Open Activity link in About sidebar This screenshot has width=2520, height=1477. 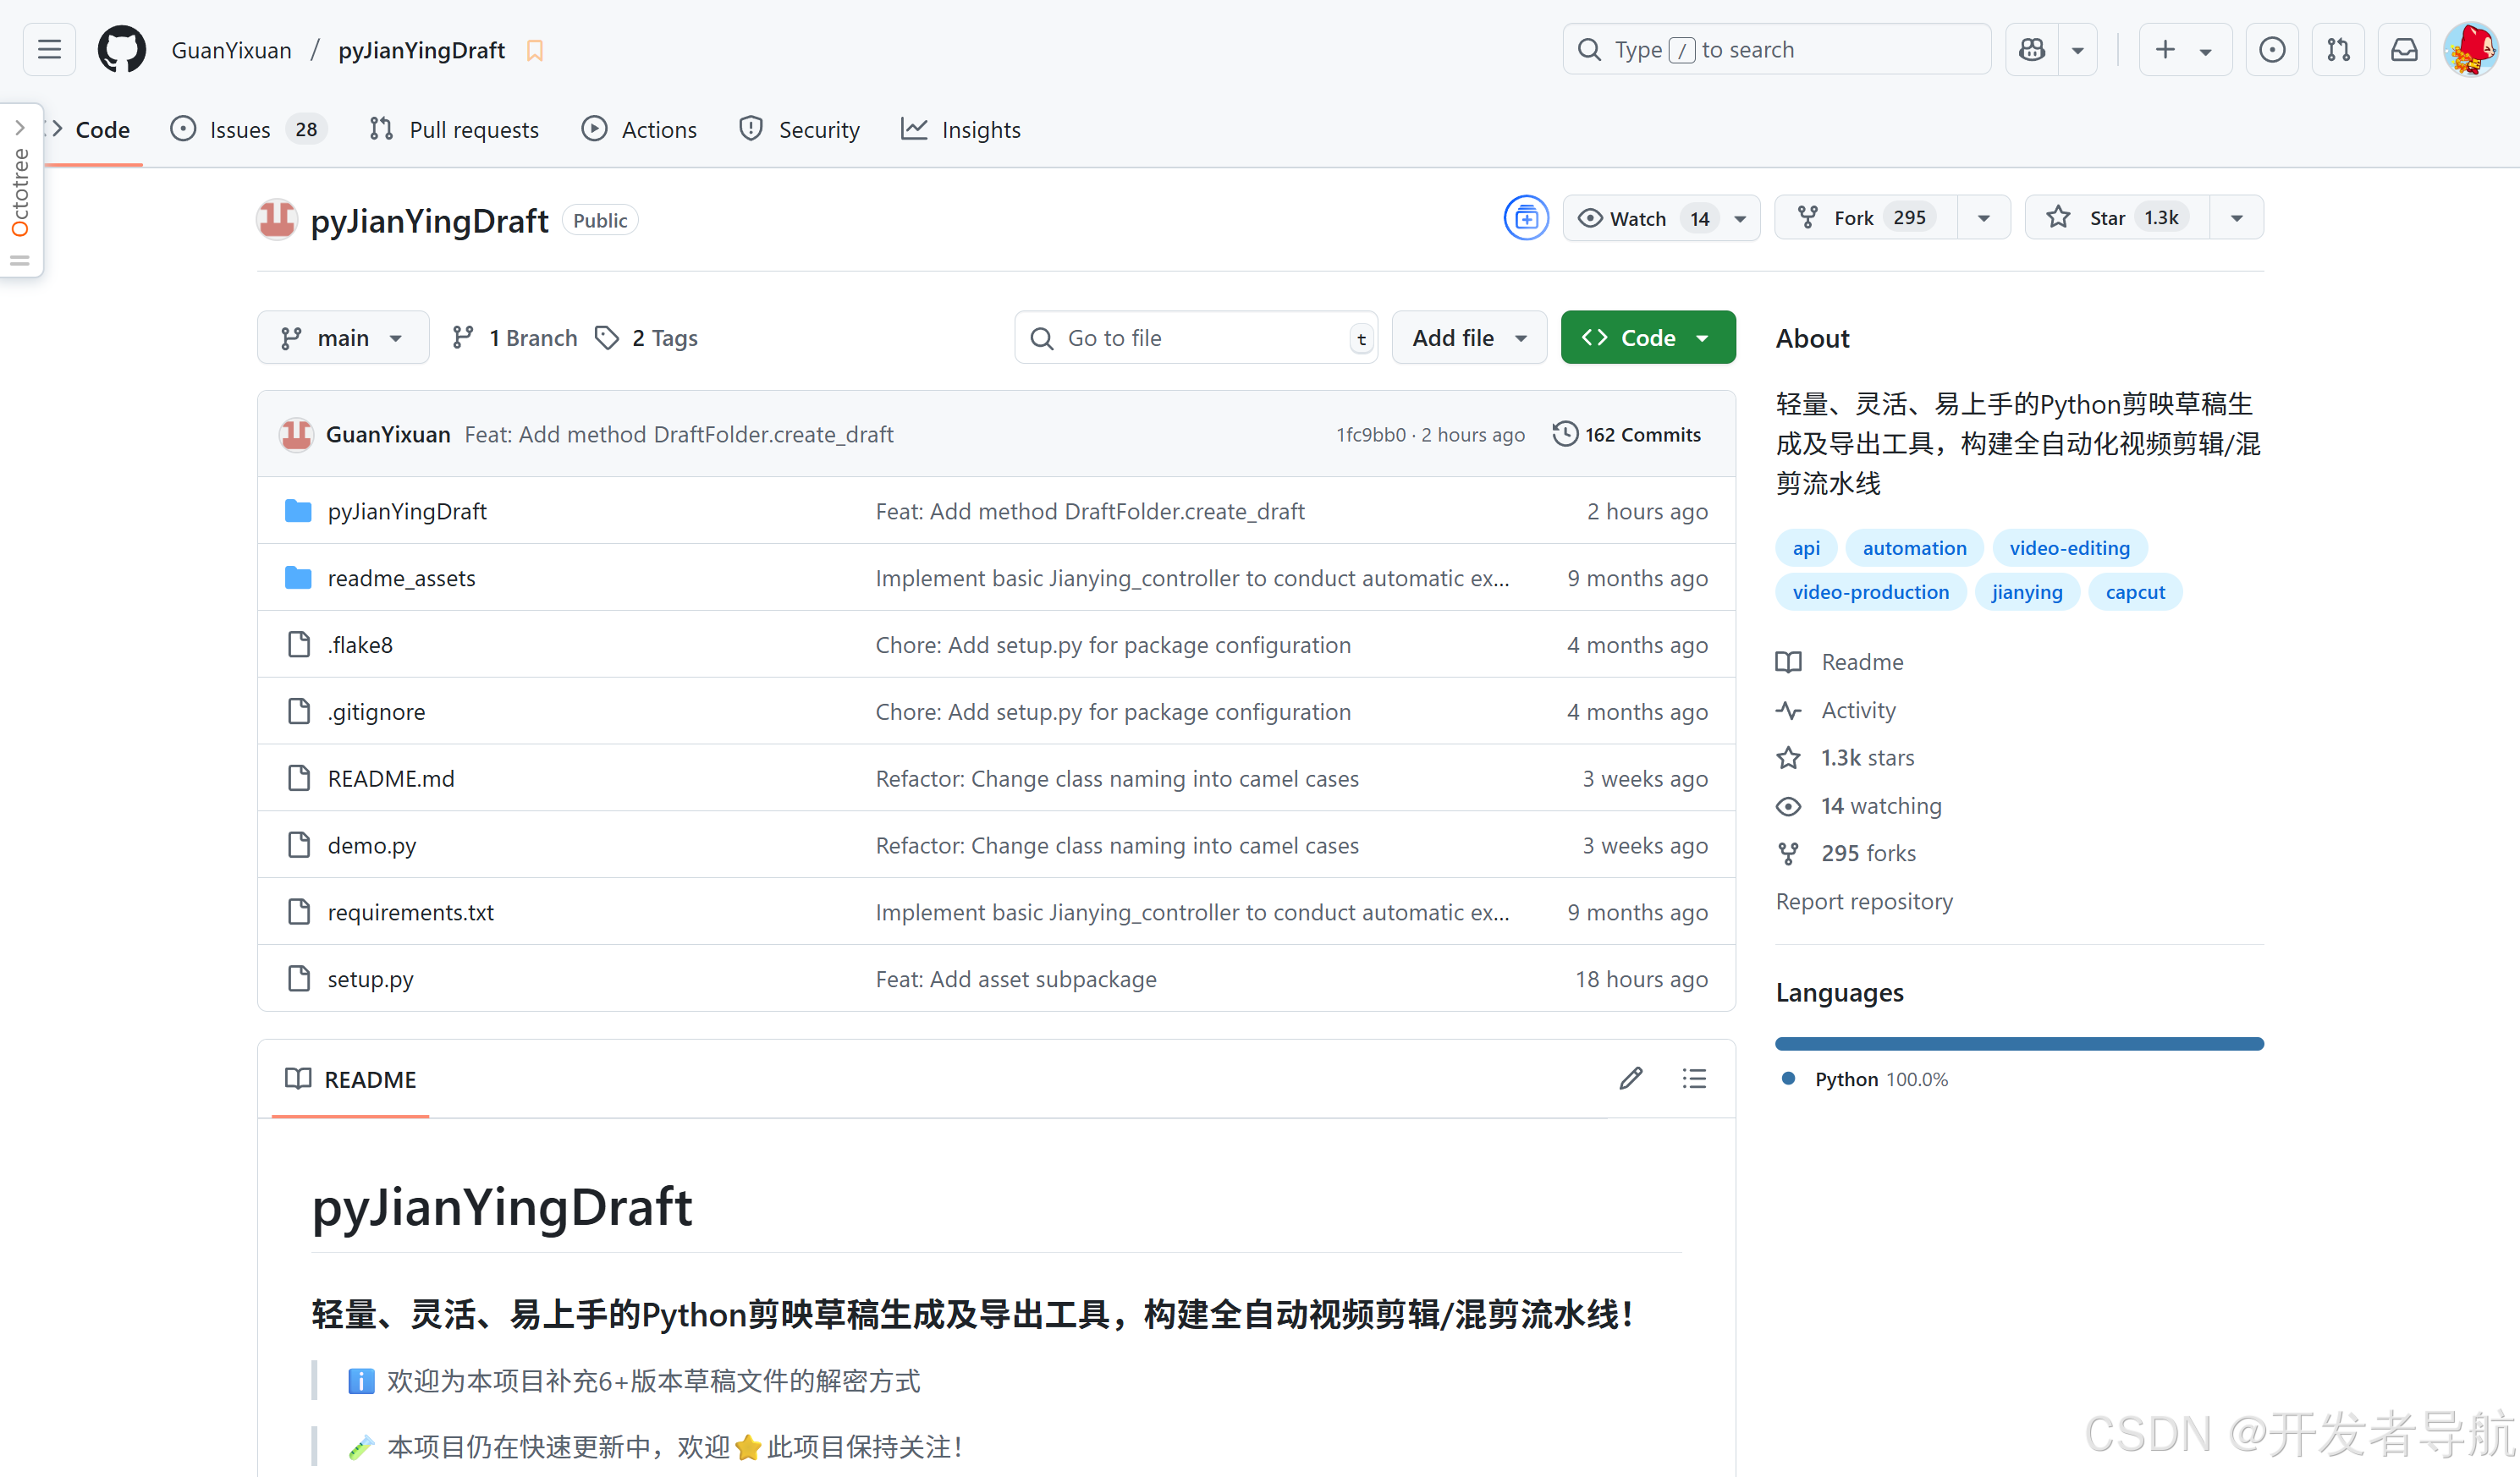[x=1837, y=711]
